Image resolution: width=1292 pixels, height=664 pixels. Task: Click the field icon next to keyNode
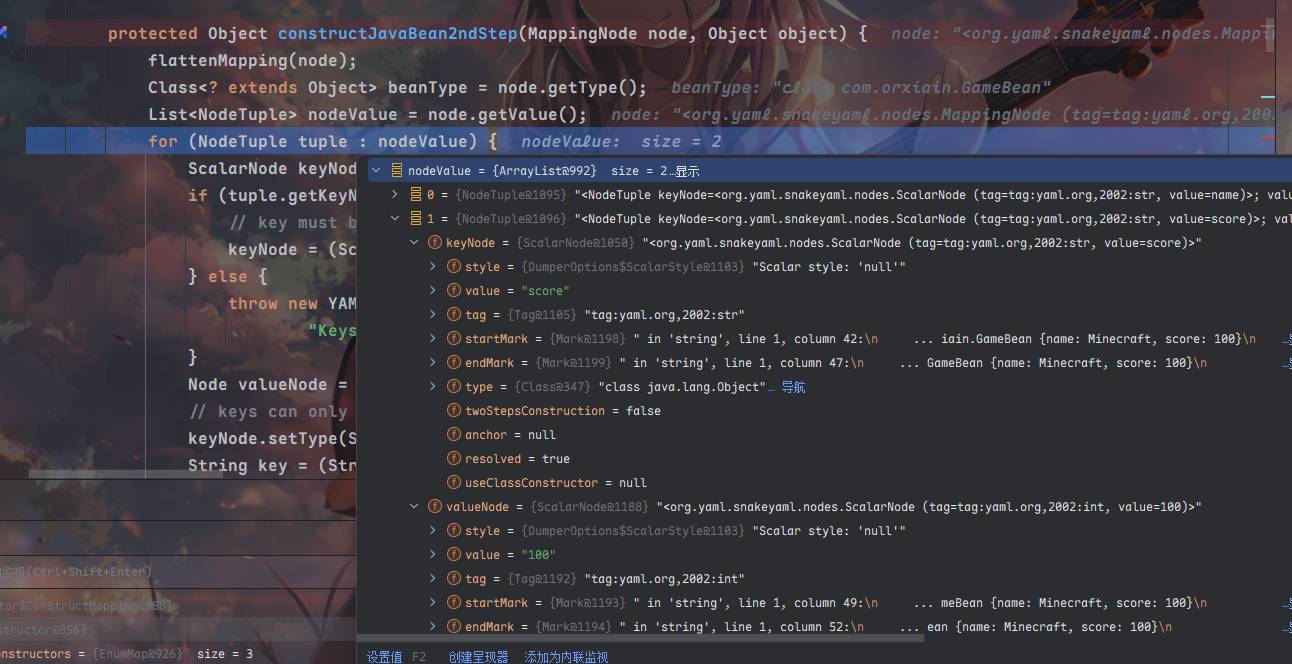click(x=435, y=243)
